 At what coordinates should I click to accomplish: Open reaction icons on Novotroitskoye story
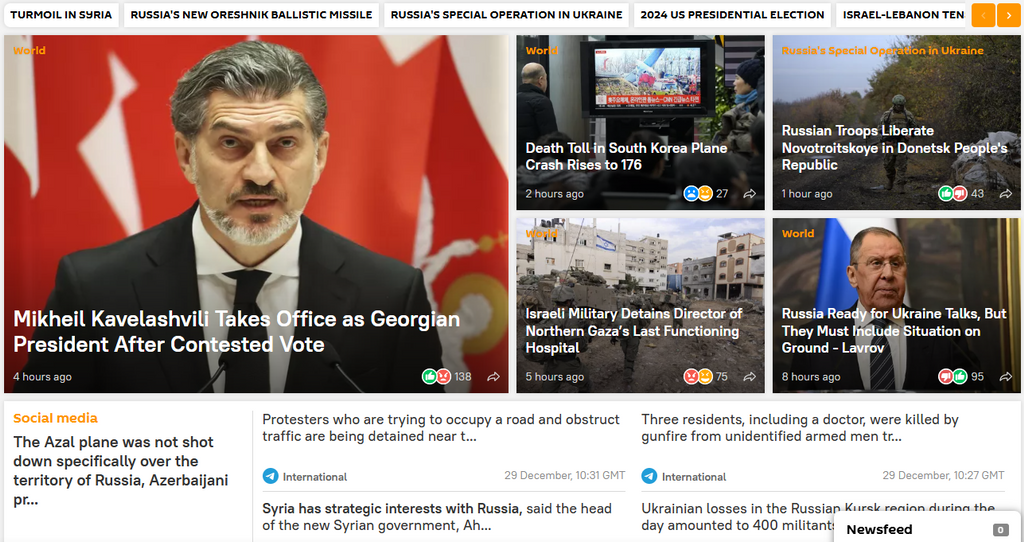click(953, 194)
